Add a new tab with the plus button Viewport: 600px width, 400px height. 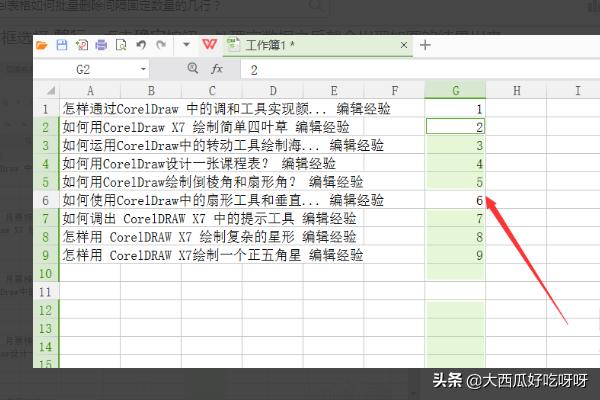coord(425,45)
